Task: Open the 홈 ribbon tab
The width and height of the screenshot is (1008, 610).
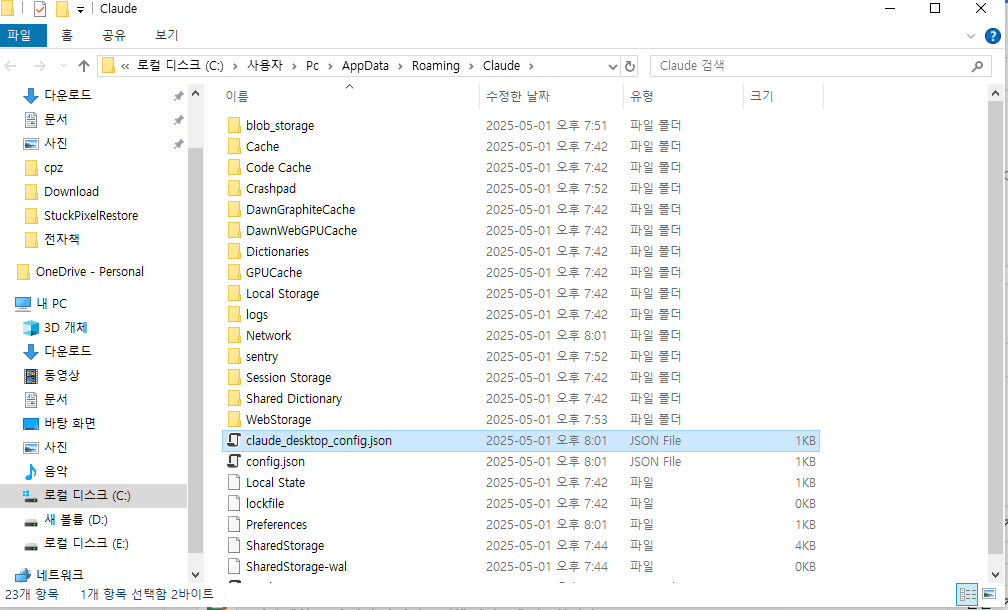Action: point(67,35)
